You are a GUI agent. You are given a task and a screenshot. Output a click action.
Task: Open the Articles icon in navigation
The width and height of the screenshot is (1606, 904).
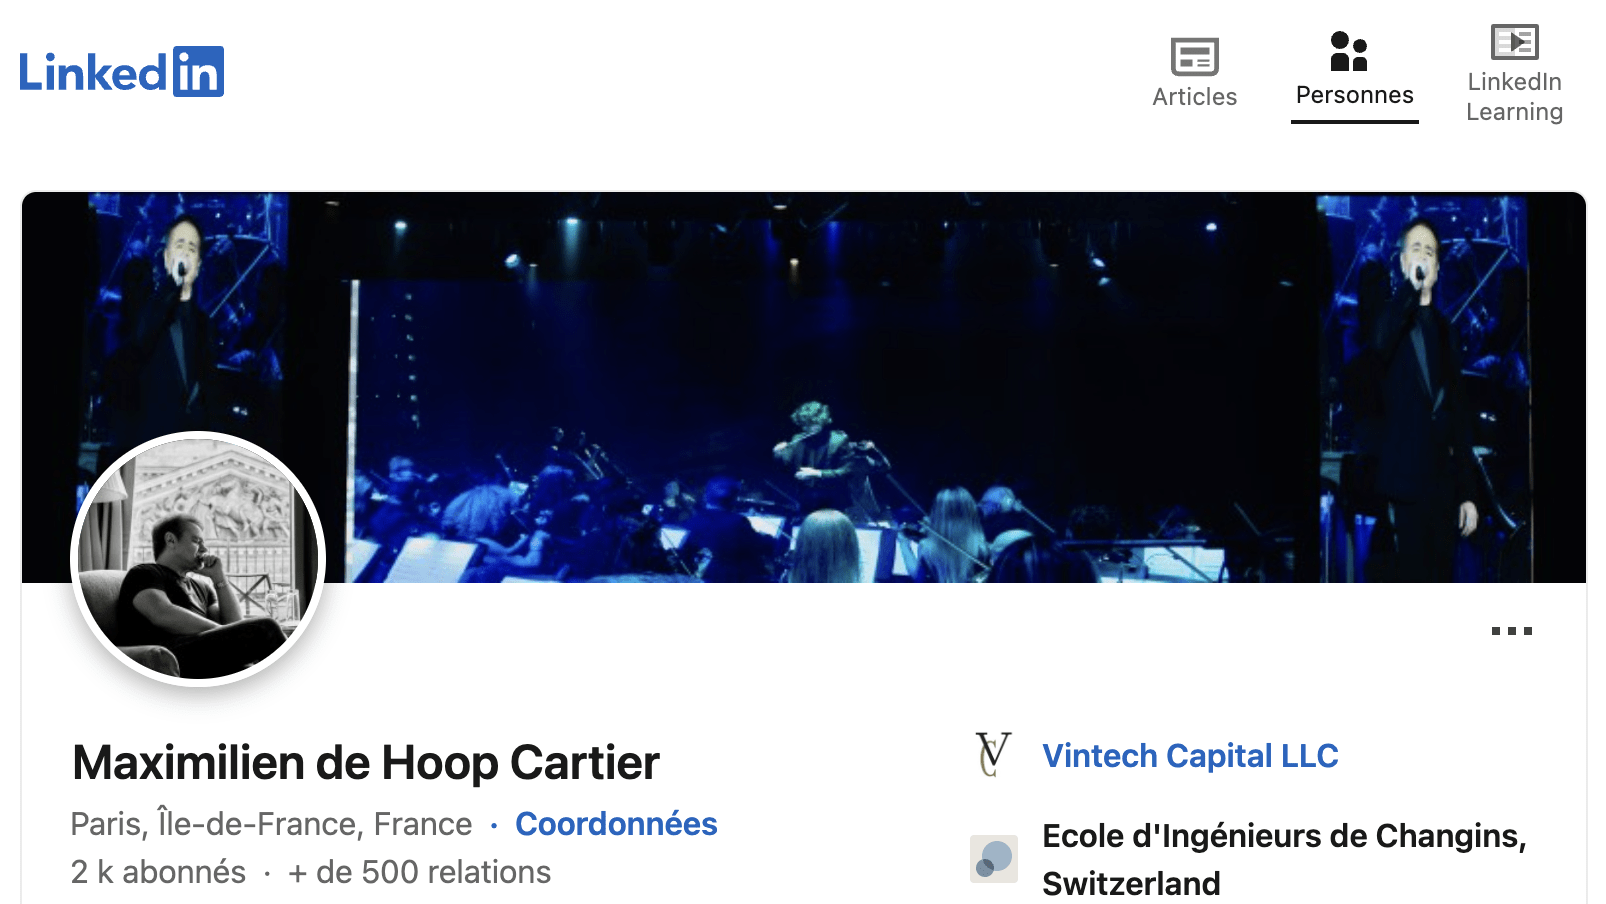pyautogui.click(x=1194, y=57)
